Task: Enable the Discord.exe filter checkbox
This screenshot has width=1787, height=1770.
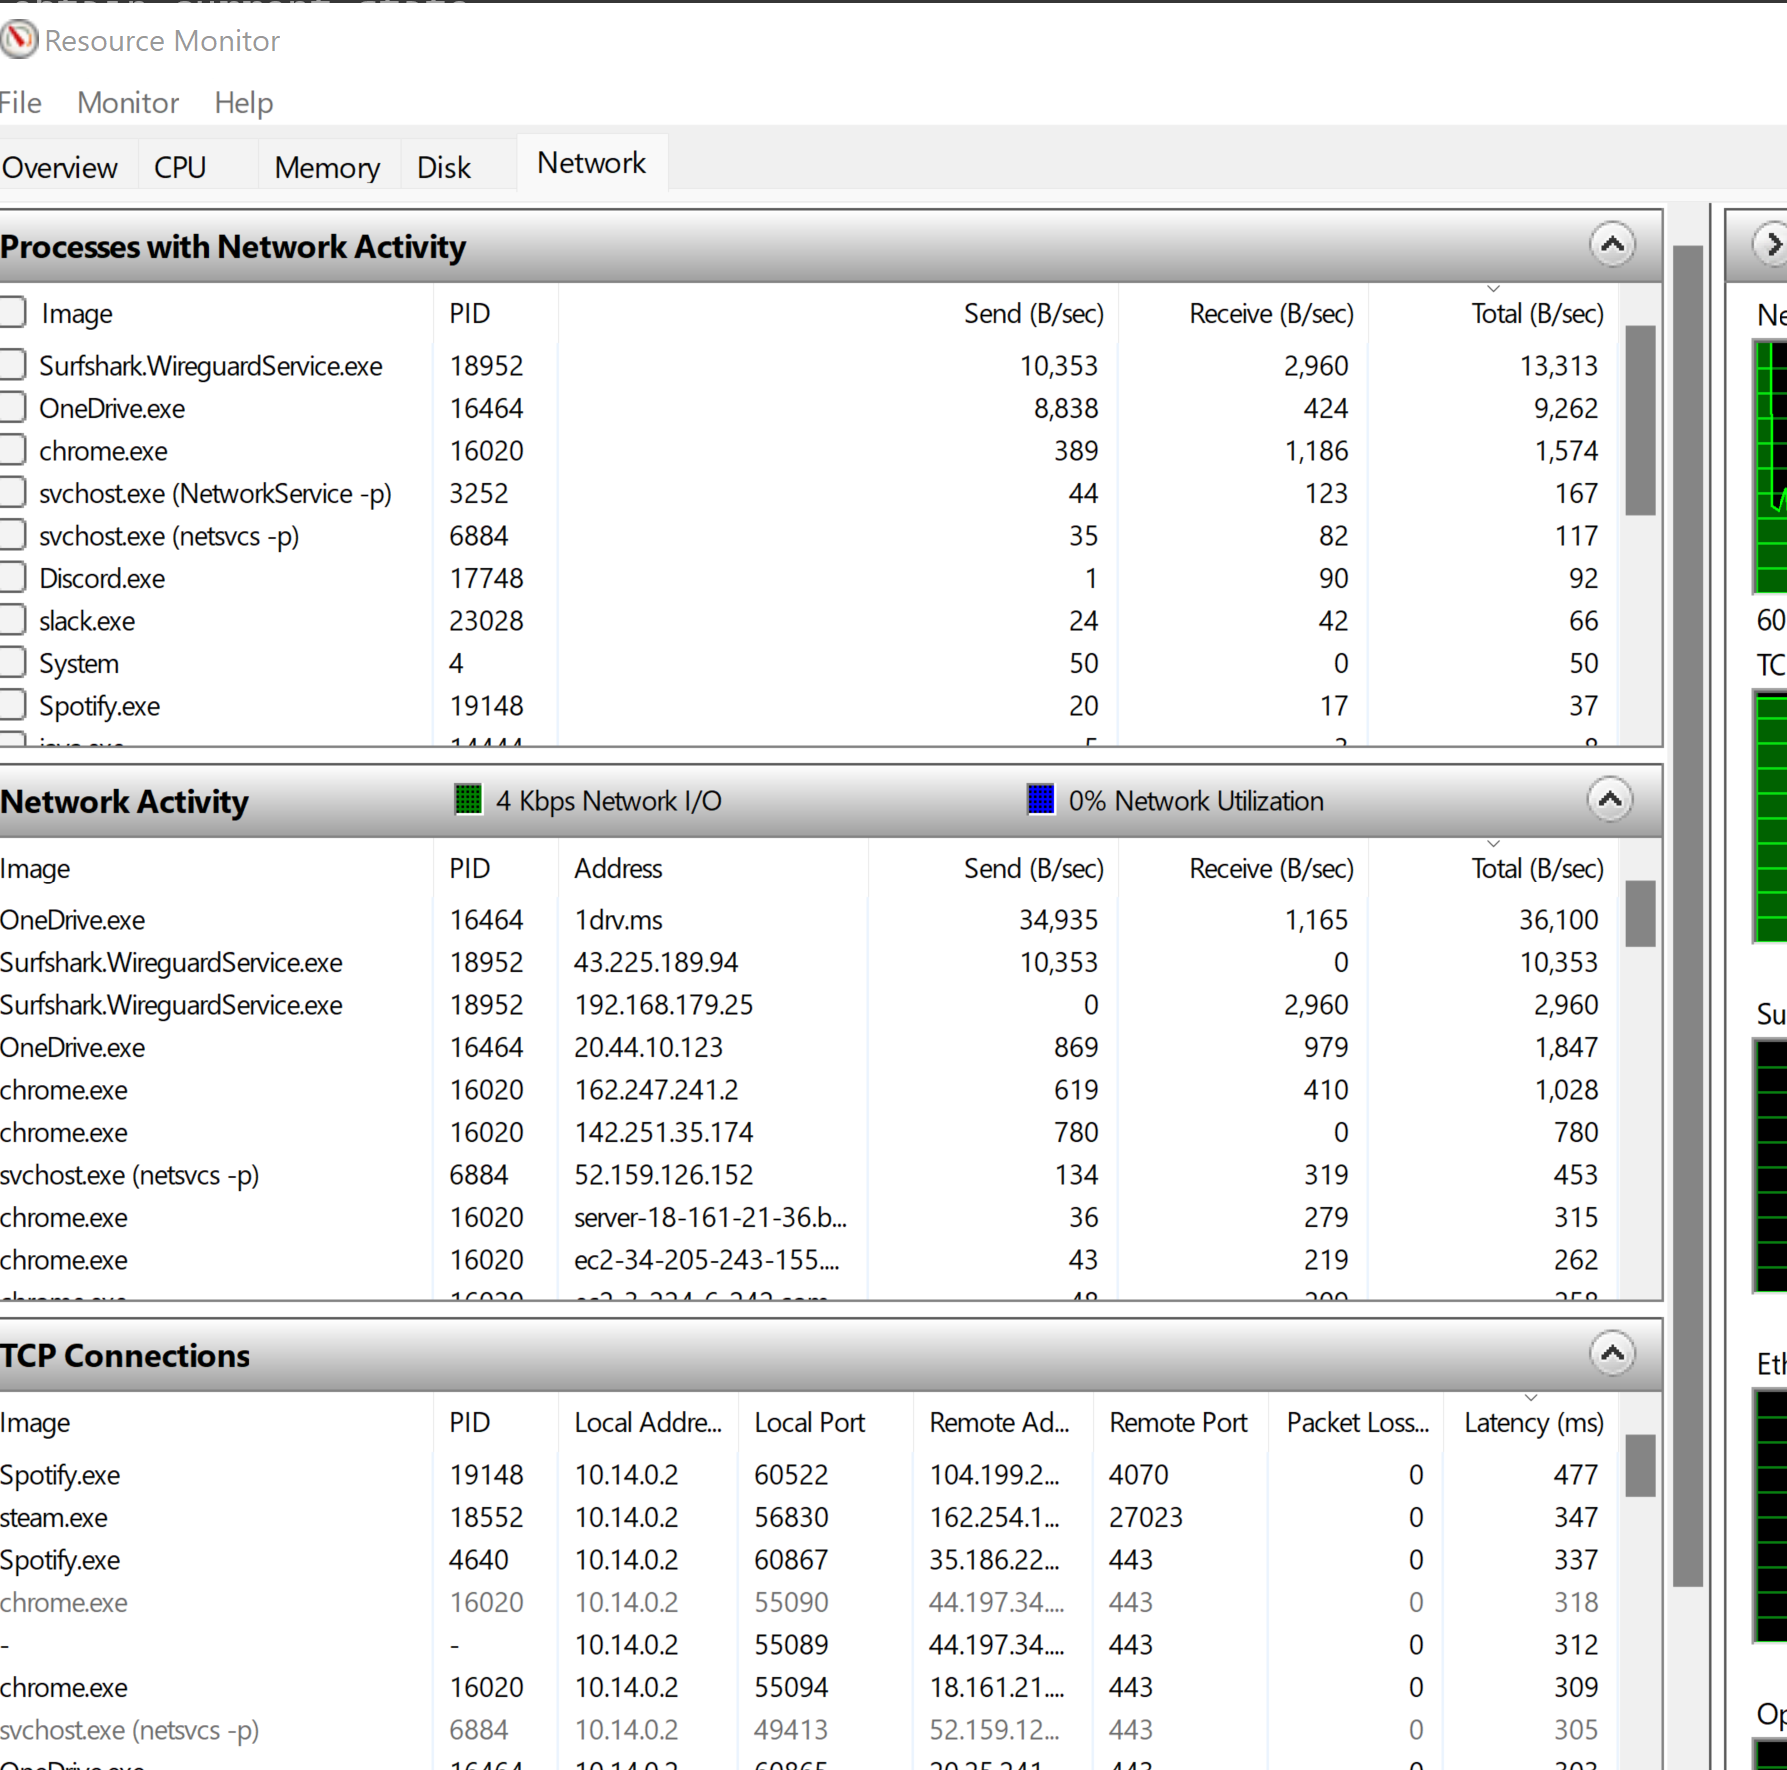Action: (x=13, y=576)
